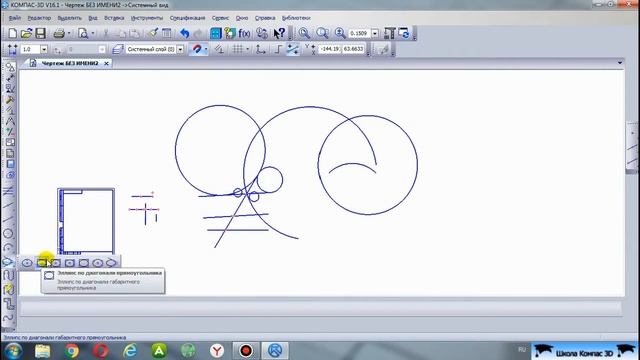Toggle local snap prohibition button
The image size is (640, 360).
click(x=219, y=49)
